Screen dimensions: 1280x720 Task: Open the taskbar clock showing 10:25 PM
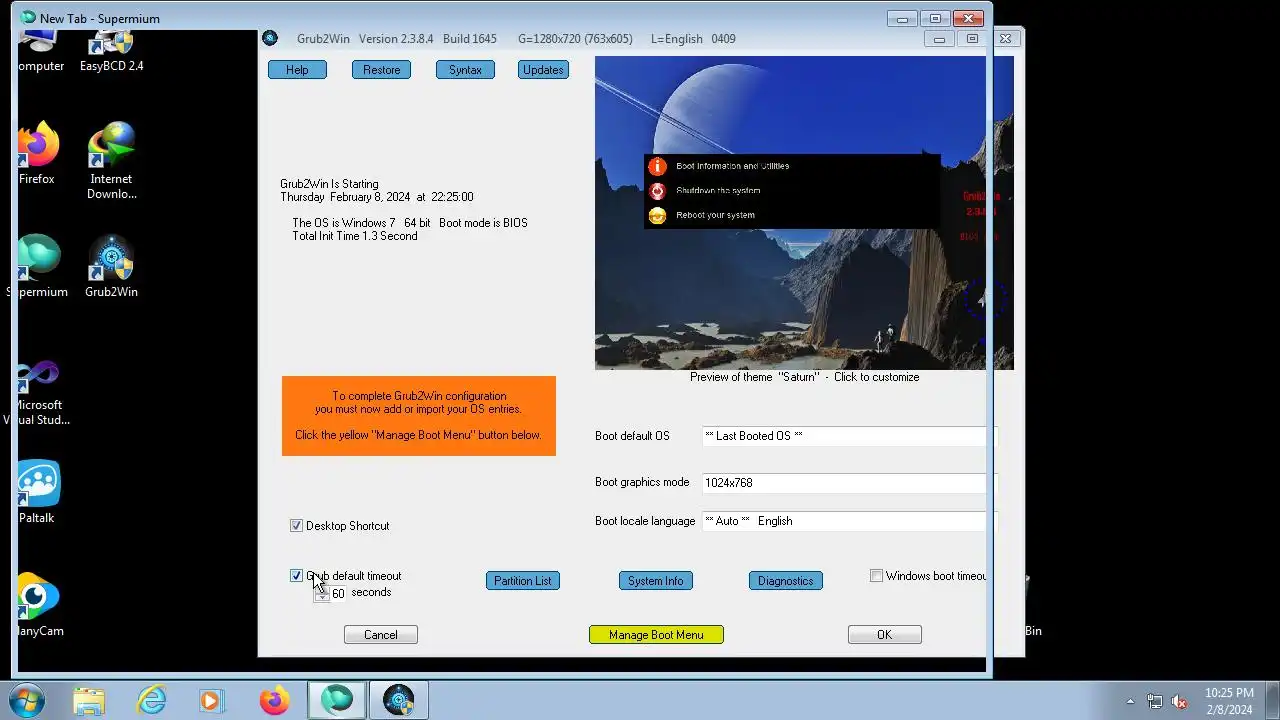tap(1229, 701)
